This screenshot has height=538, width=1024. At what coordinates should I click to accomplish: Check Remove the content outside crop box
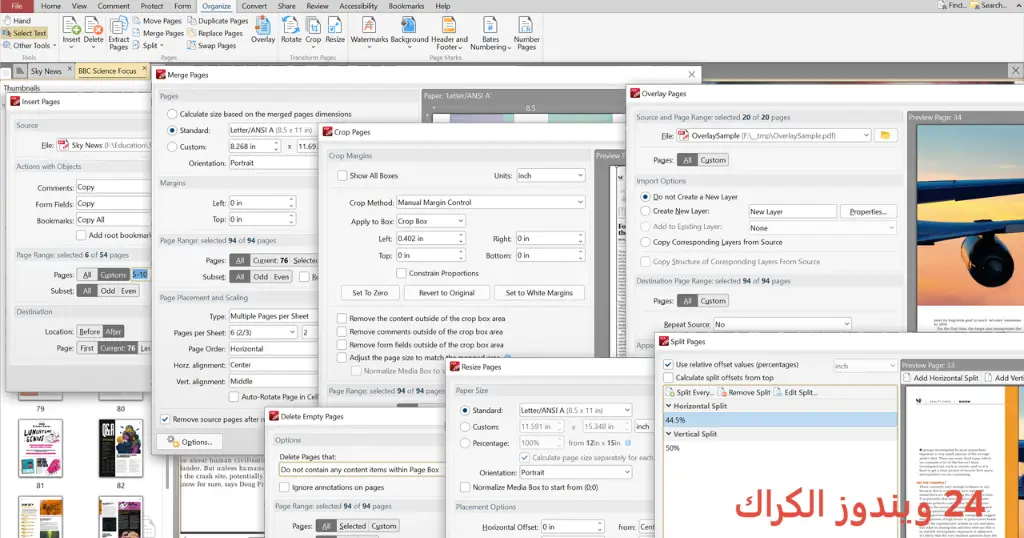pos(342,318)
